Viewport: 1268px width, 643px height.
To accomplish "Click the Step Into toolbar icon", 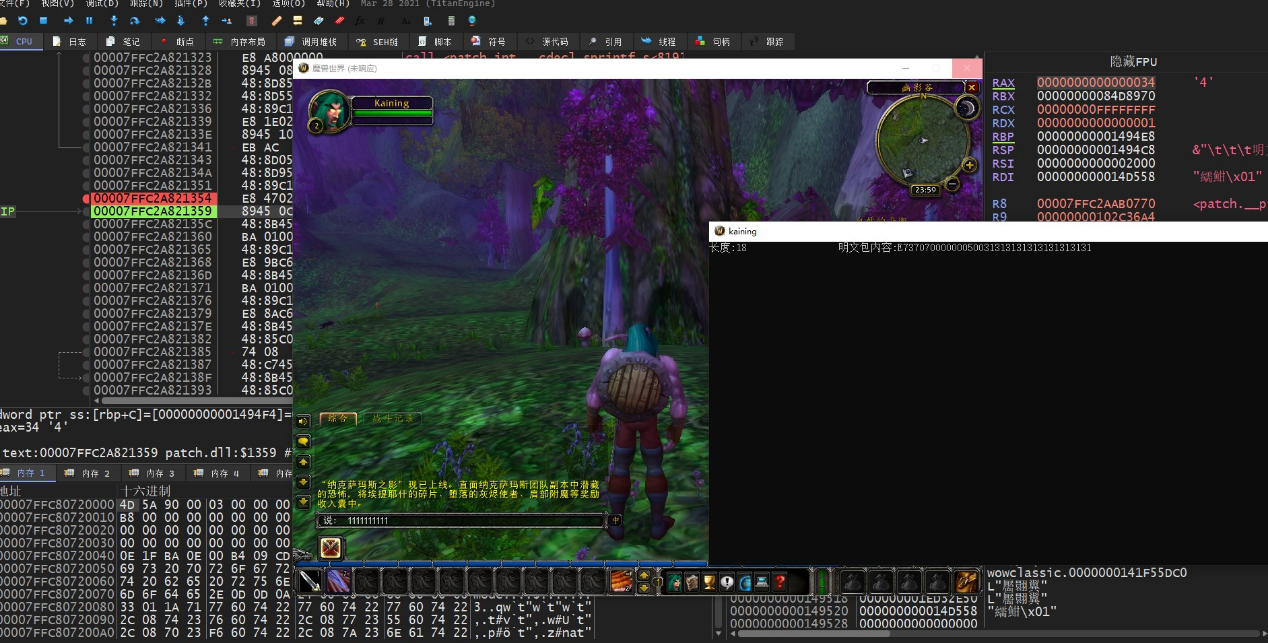I will 114,20.
